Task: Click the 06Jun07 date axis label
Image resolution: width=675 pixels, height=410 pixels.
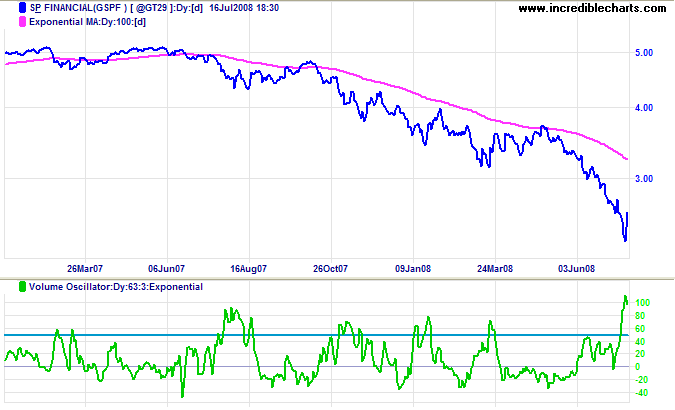Action: (x=167, y=269)
